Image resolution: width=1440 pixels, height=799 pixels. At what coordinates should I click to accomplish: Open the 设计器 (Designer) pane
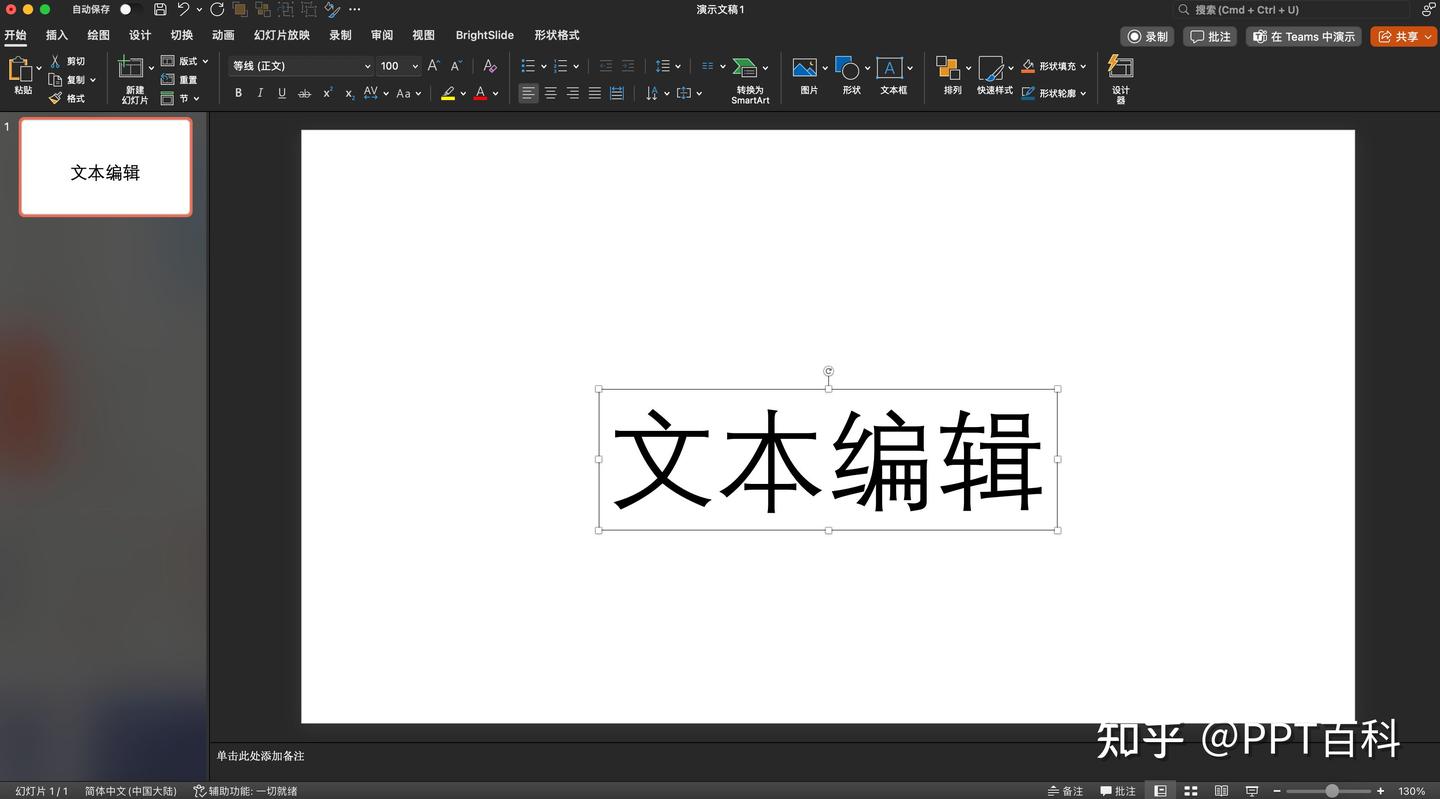1119,75
